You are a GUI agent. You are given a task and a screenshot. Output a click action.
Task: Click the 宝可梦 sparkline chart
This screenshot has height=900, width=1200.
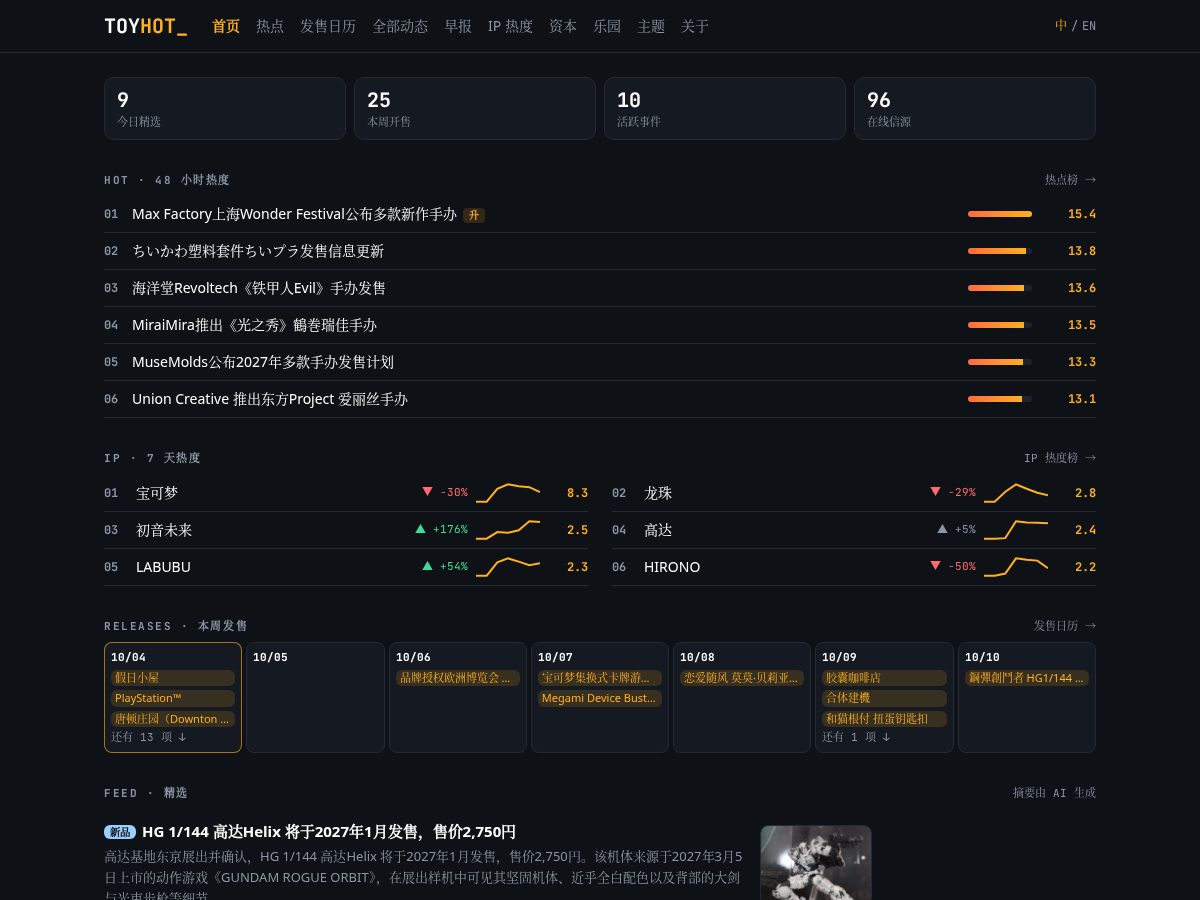tap(508, 493)
